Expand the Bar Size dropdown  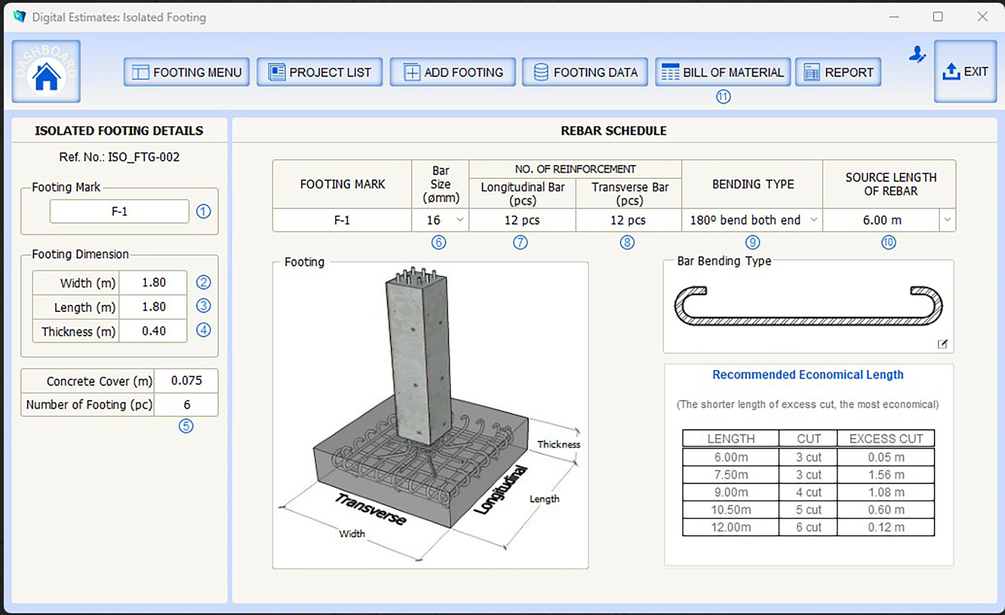tap(460, 220)
